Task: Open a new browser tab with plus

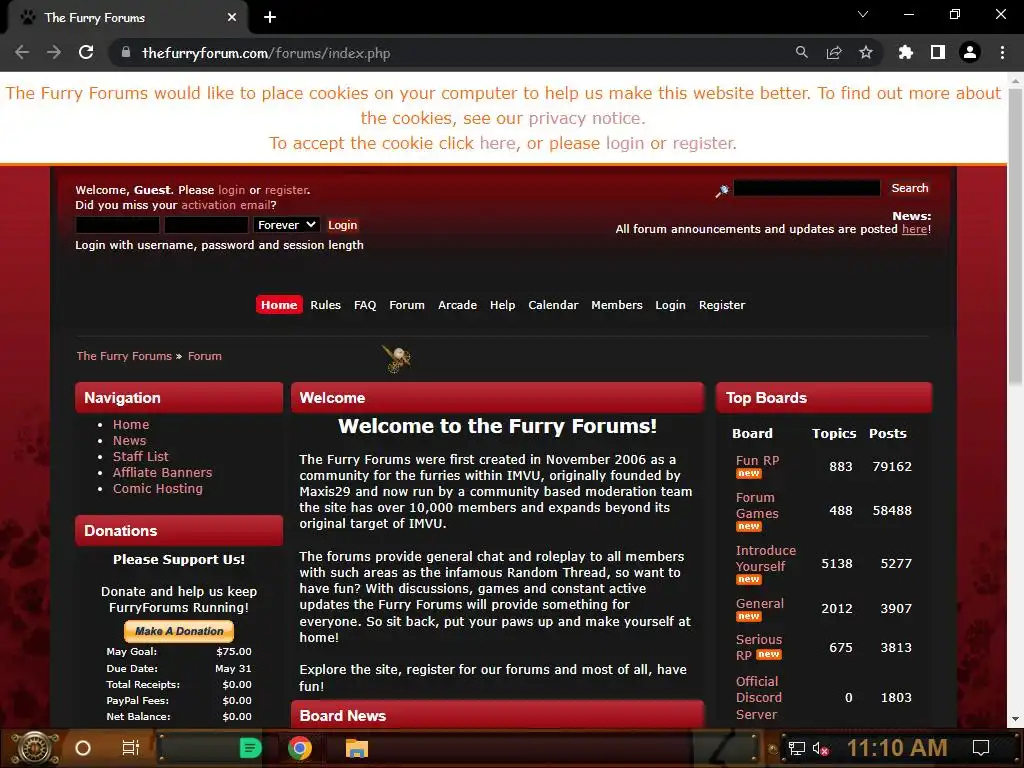Action: click(x=270, y=18)
